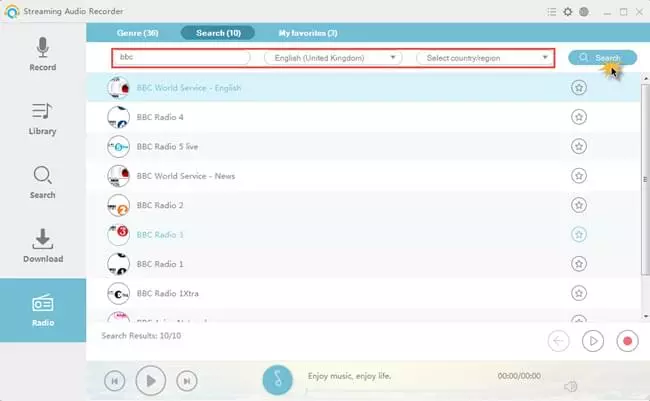Screen dimensions: 650x401
Task: Click the 00:00/00:00 time display
Action: click(519, 376)
